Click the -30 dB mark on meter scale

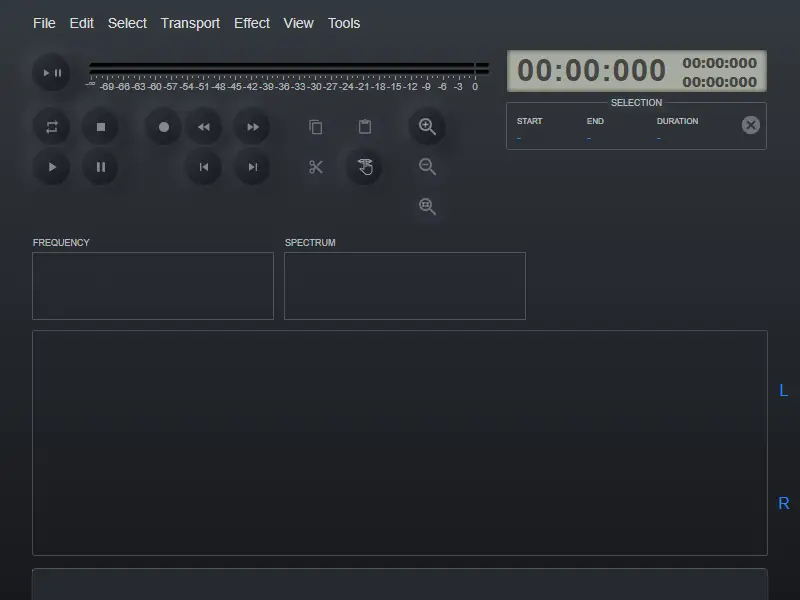(x=315, y=87)
